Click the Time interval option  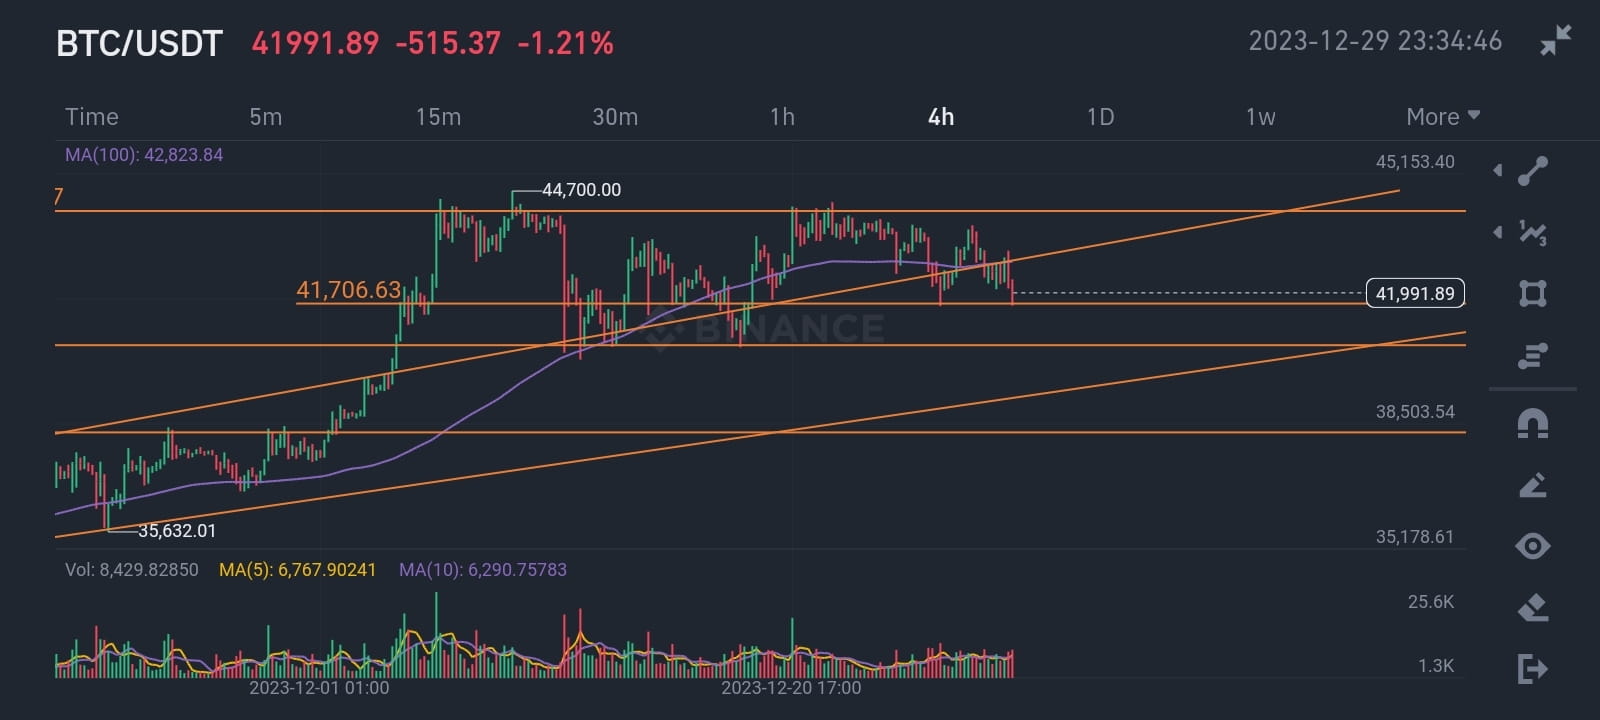pos(91,116)
